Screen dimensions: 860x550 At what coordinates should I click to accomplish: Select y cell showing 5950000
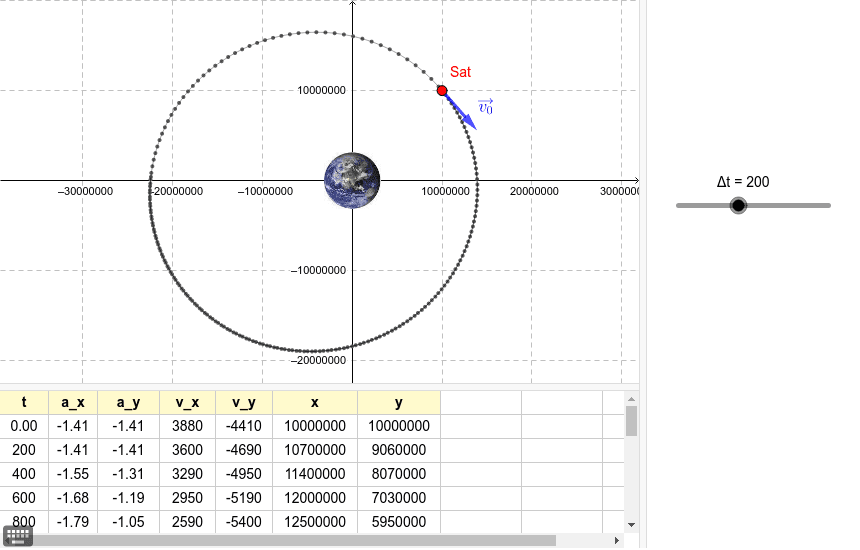tap(399, 522)
